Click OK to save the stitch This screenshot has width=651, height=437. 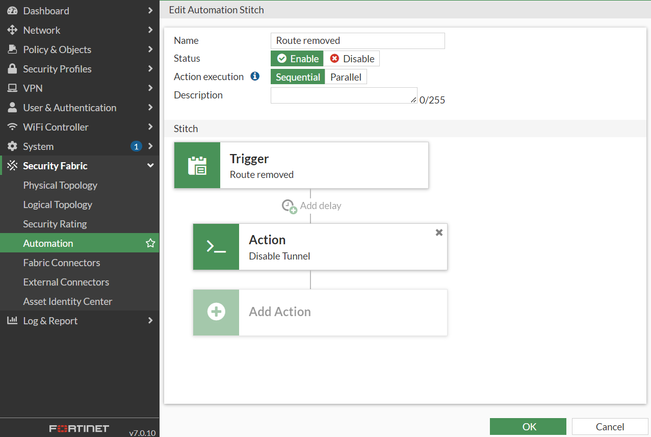tap(528, 427)
